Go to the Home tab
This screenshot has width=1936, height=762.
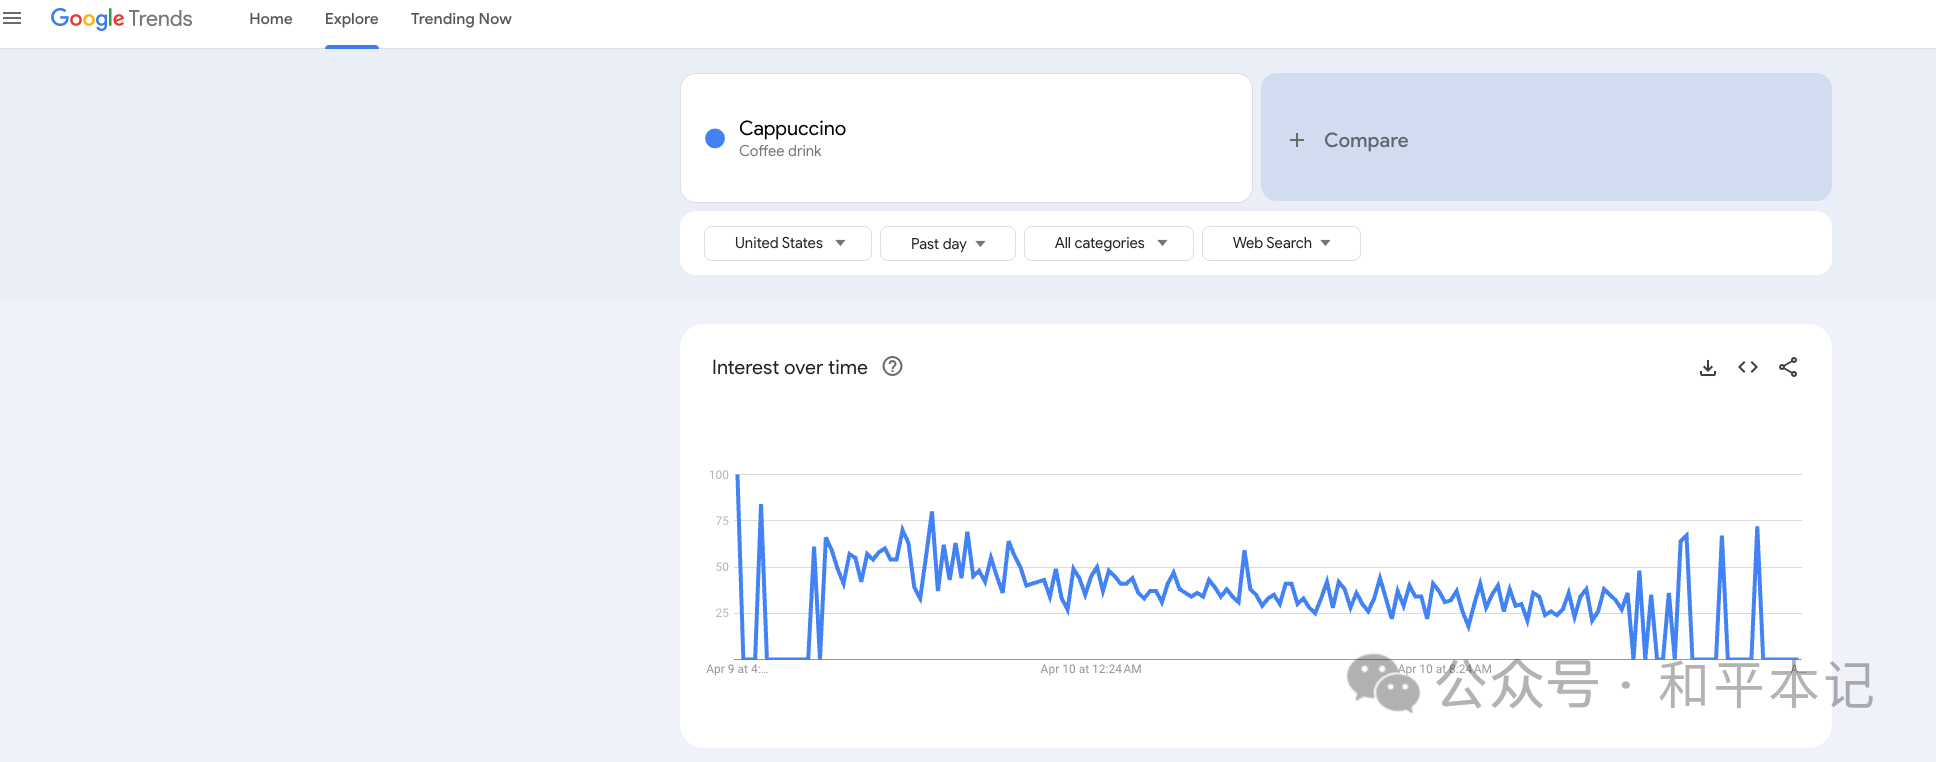coord(271,19)
